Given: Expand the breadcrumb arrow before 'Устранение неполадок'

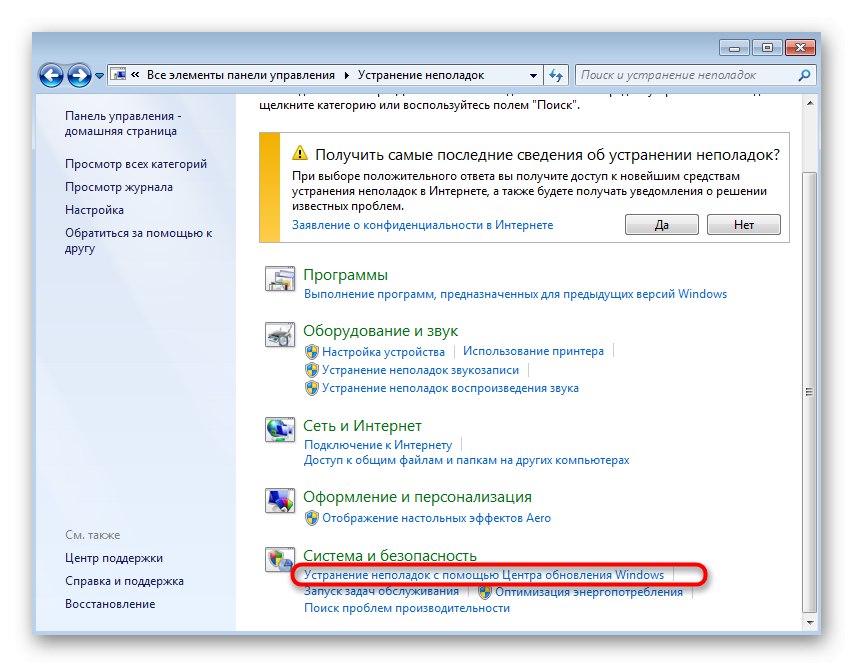Looking at the screenshot, I should click(347, 75).
